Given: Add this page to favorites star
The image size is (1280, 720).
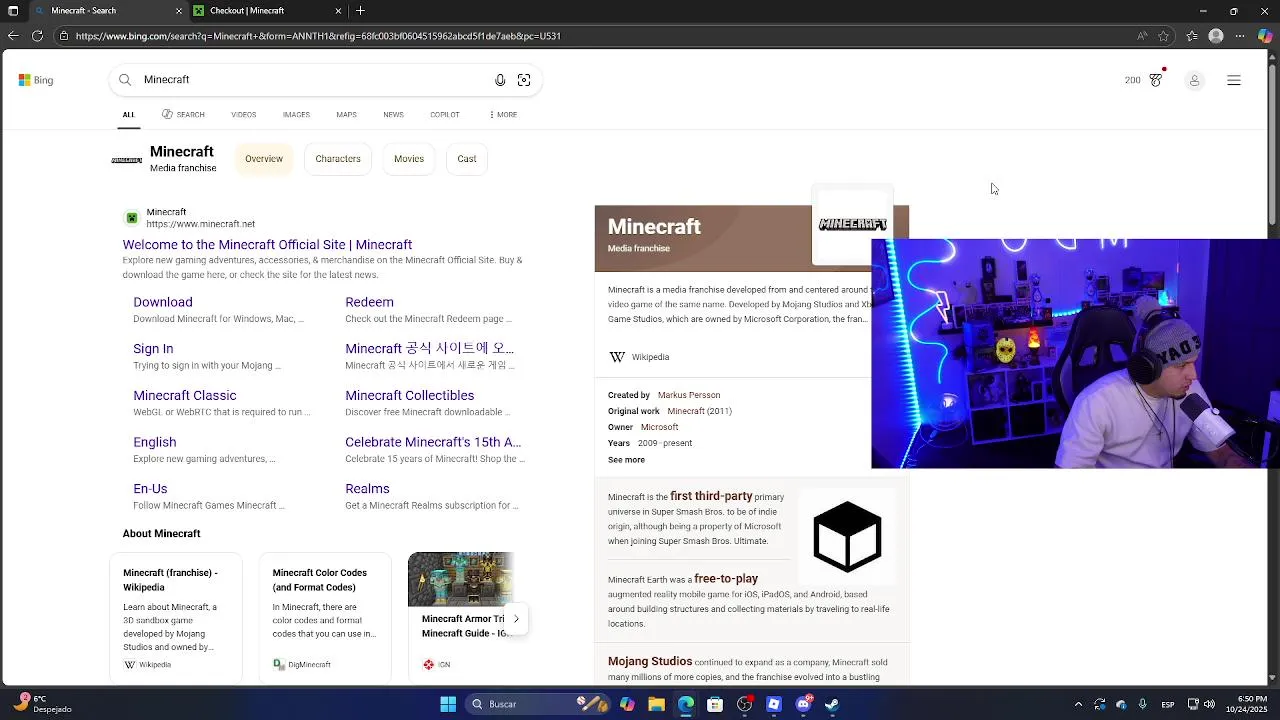Looking at the screenshot, I should [1163, 36].
